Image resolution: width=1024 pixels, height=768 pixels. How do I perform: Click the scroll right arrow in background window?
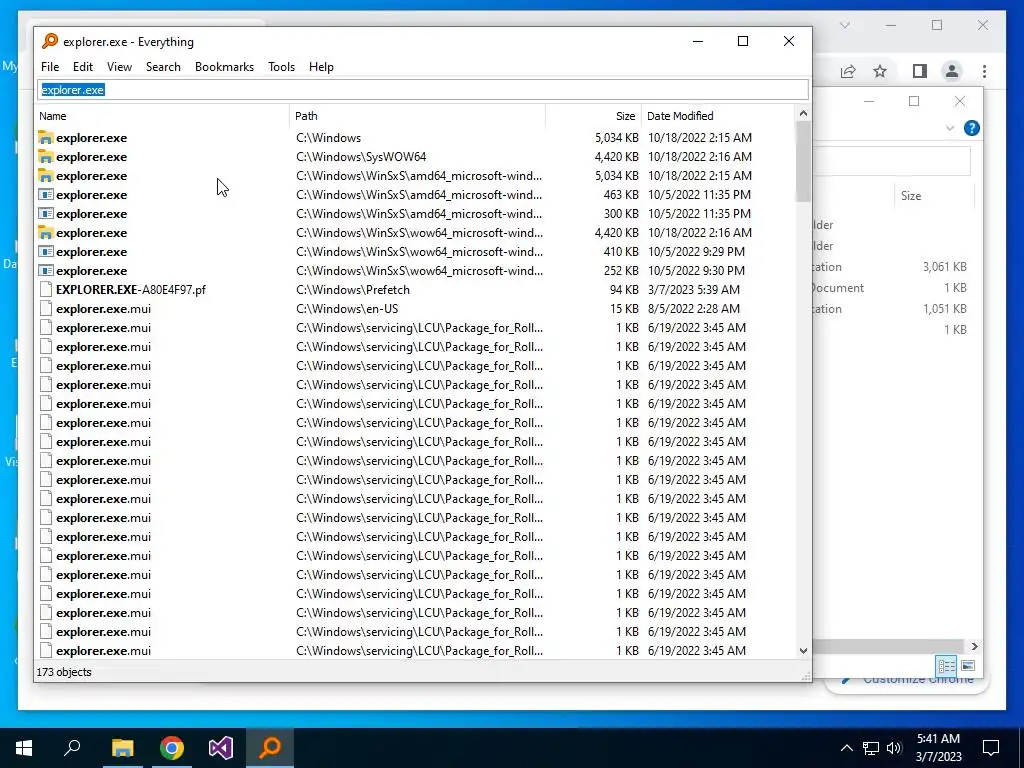974,646
